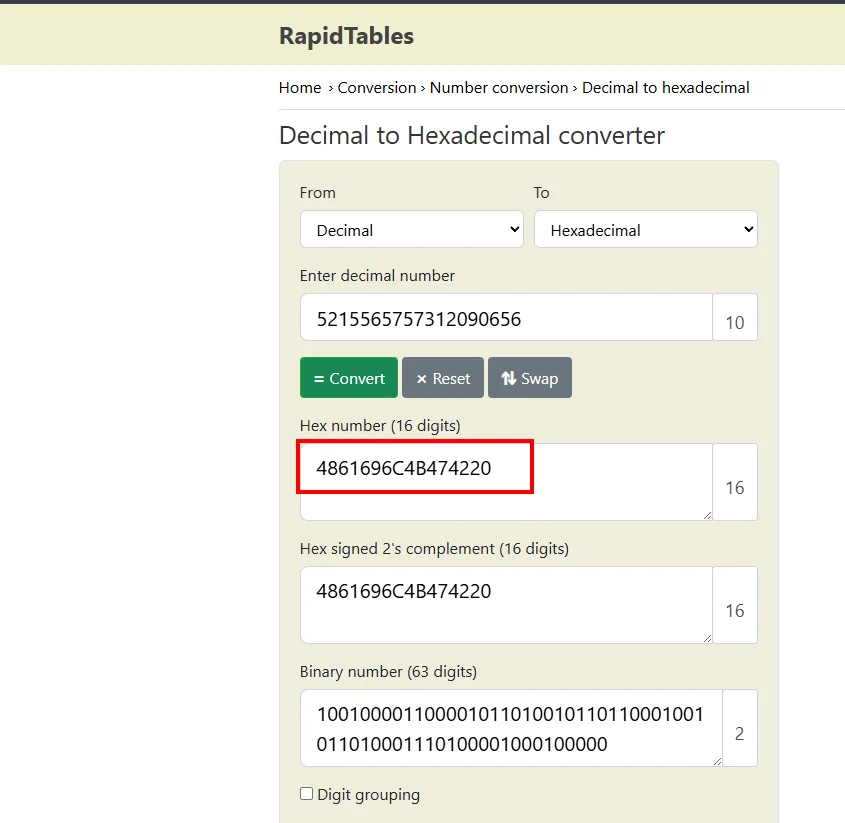Viewport: 845px width, 823px height.
Task: Click the Hex signed 2's complement output box
Action: click(x=507, y=605)
